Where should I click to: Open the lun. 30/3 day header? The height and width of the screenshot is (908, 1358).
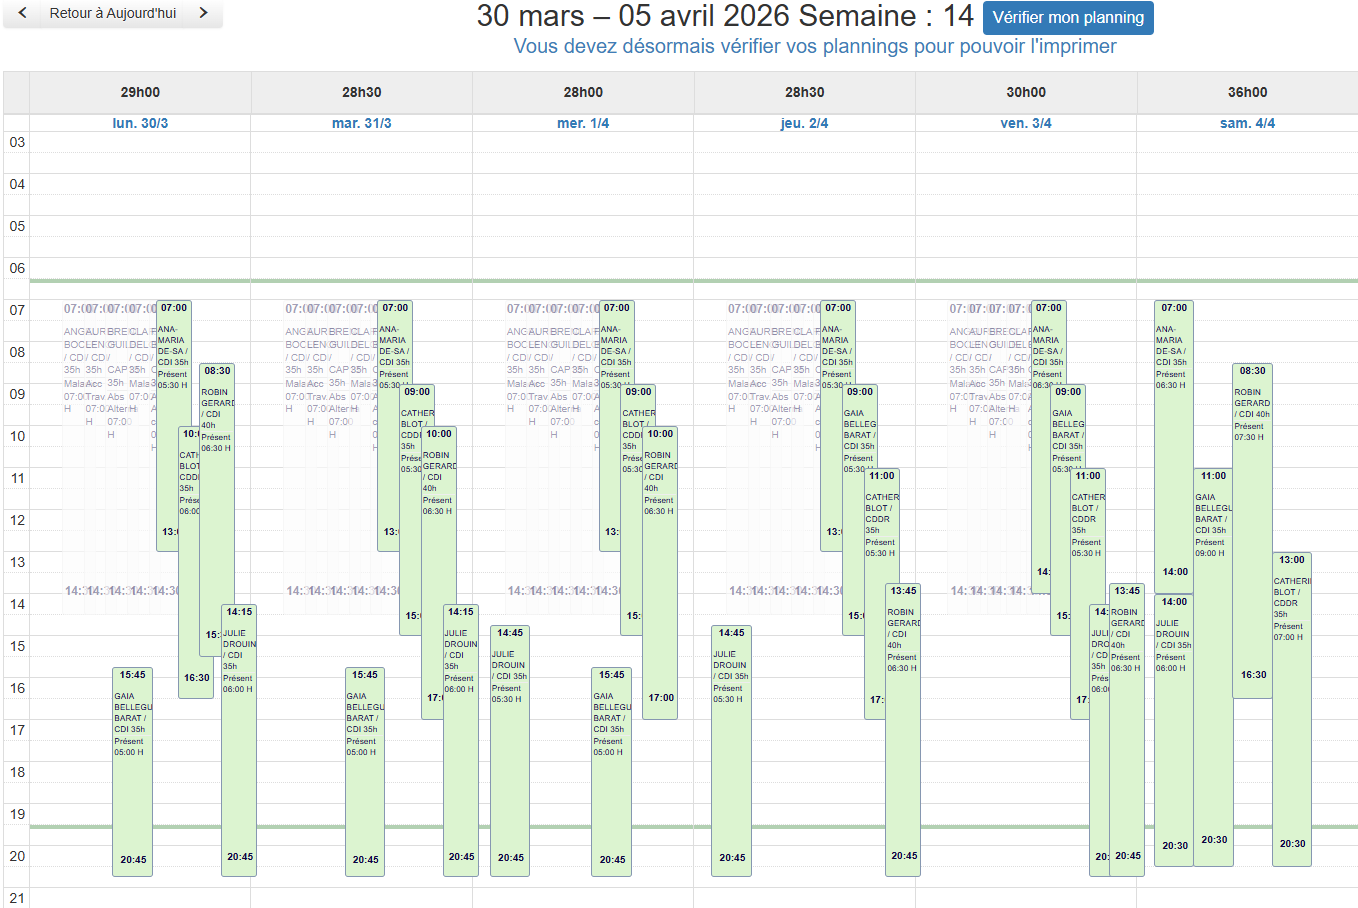click(140, 123)
